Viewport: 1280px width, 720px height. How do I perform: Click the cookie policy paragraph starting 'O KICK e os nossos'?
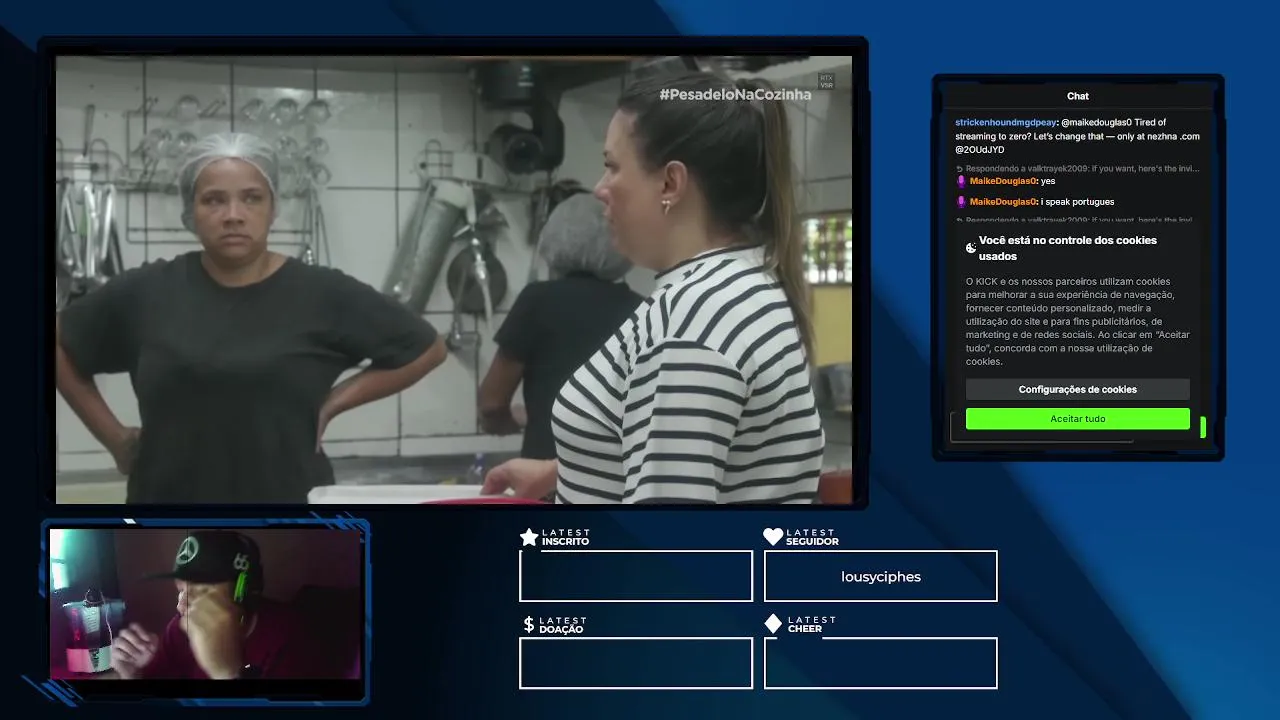[x=1078, y=322]
